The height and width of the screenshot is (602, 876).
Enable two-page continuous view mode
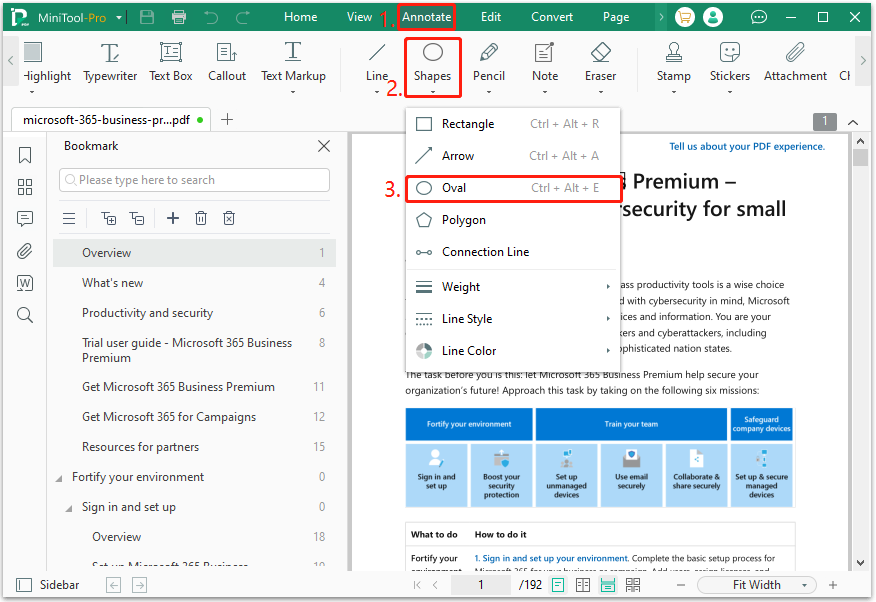click(633, 585)
